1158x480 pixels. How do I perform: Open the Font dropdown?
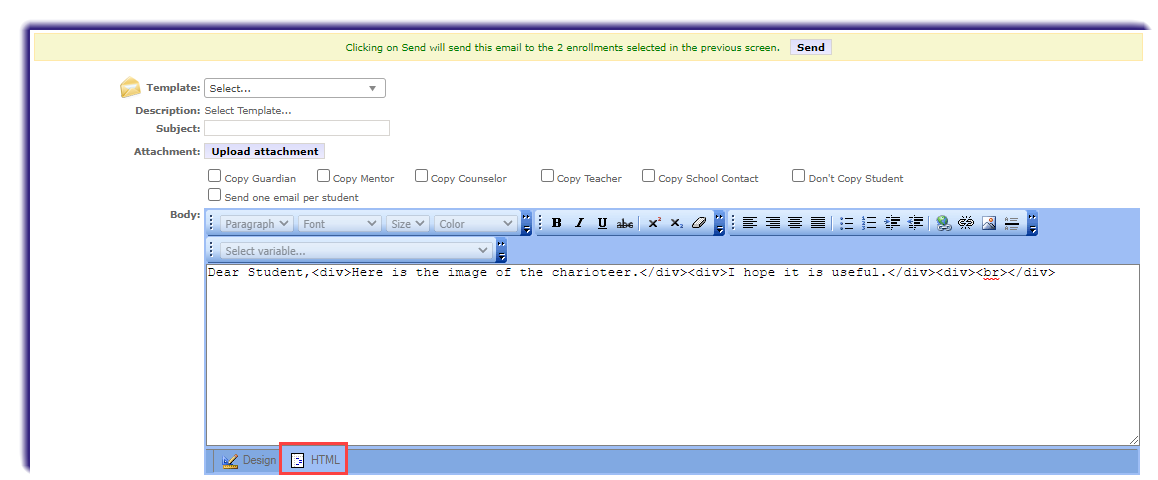(x=340, y=224)
